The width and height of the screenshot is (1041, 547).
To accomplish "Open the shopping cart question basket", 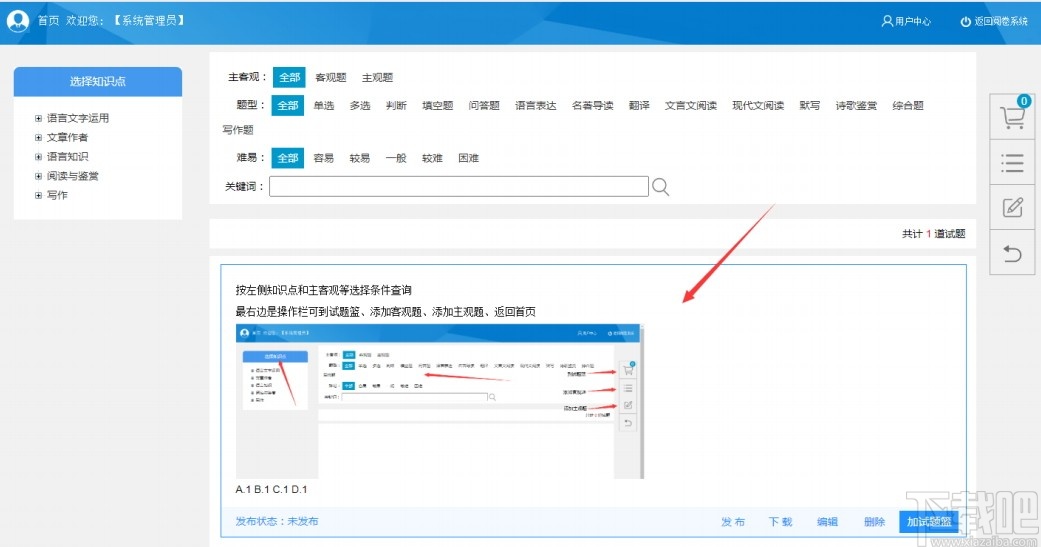I will (x=1012, y=117).
